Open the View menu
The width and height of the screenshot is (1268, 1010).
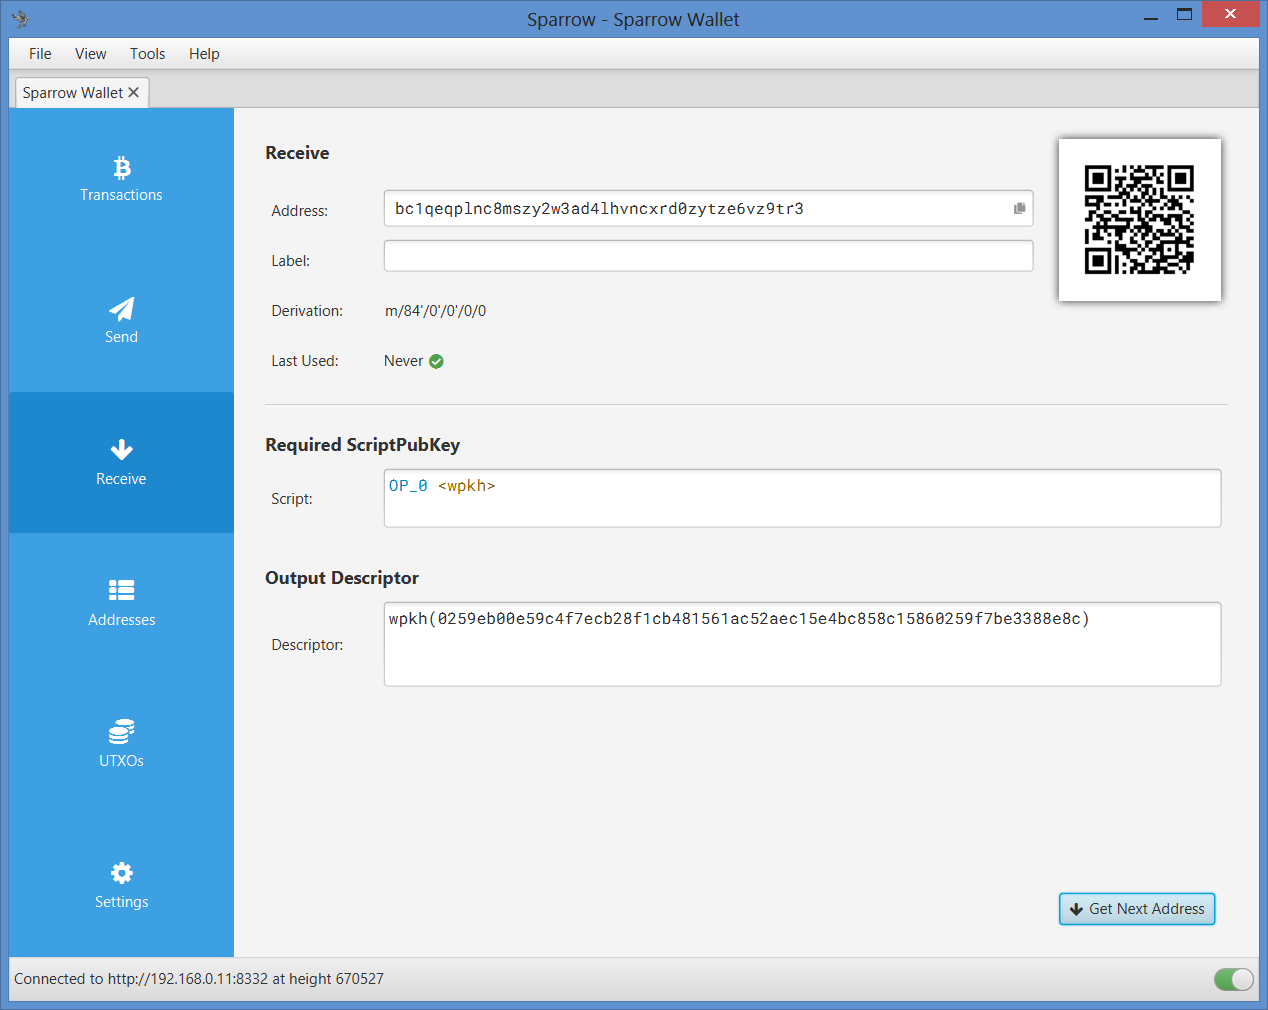click(x=90, y=54)
